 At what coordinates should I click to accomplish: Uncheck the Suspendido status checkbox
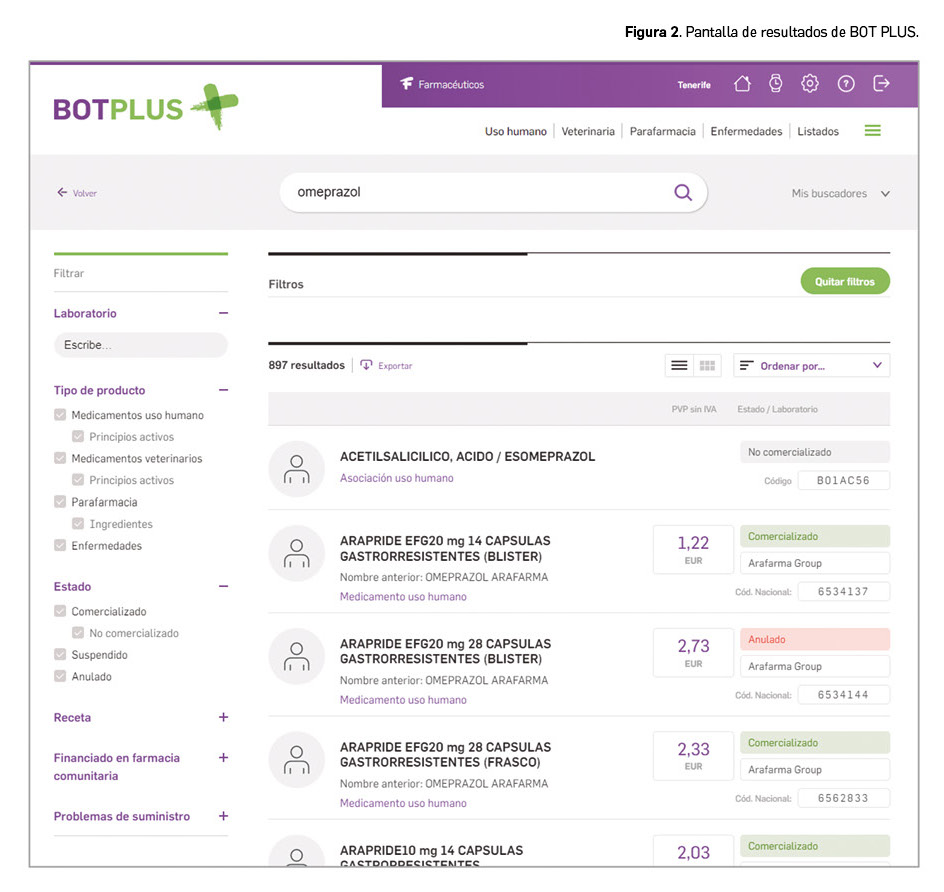click(60, 655)
